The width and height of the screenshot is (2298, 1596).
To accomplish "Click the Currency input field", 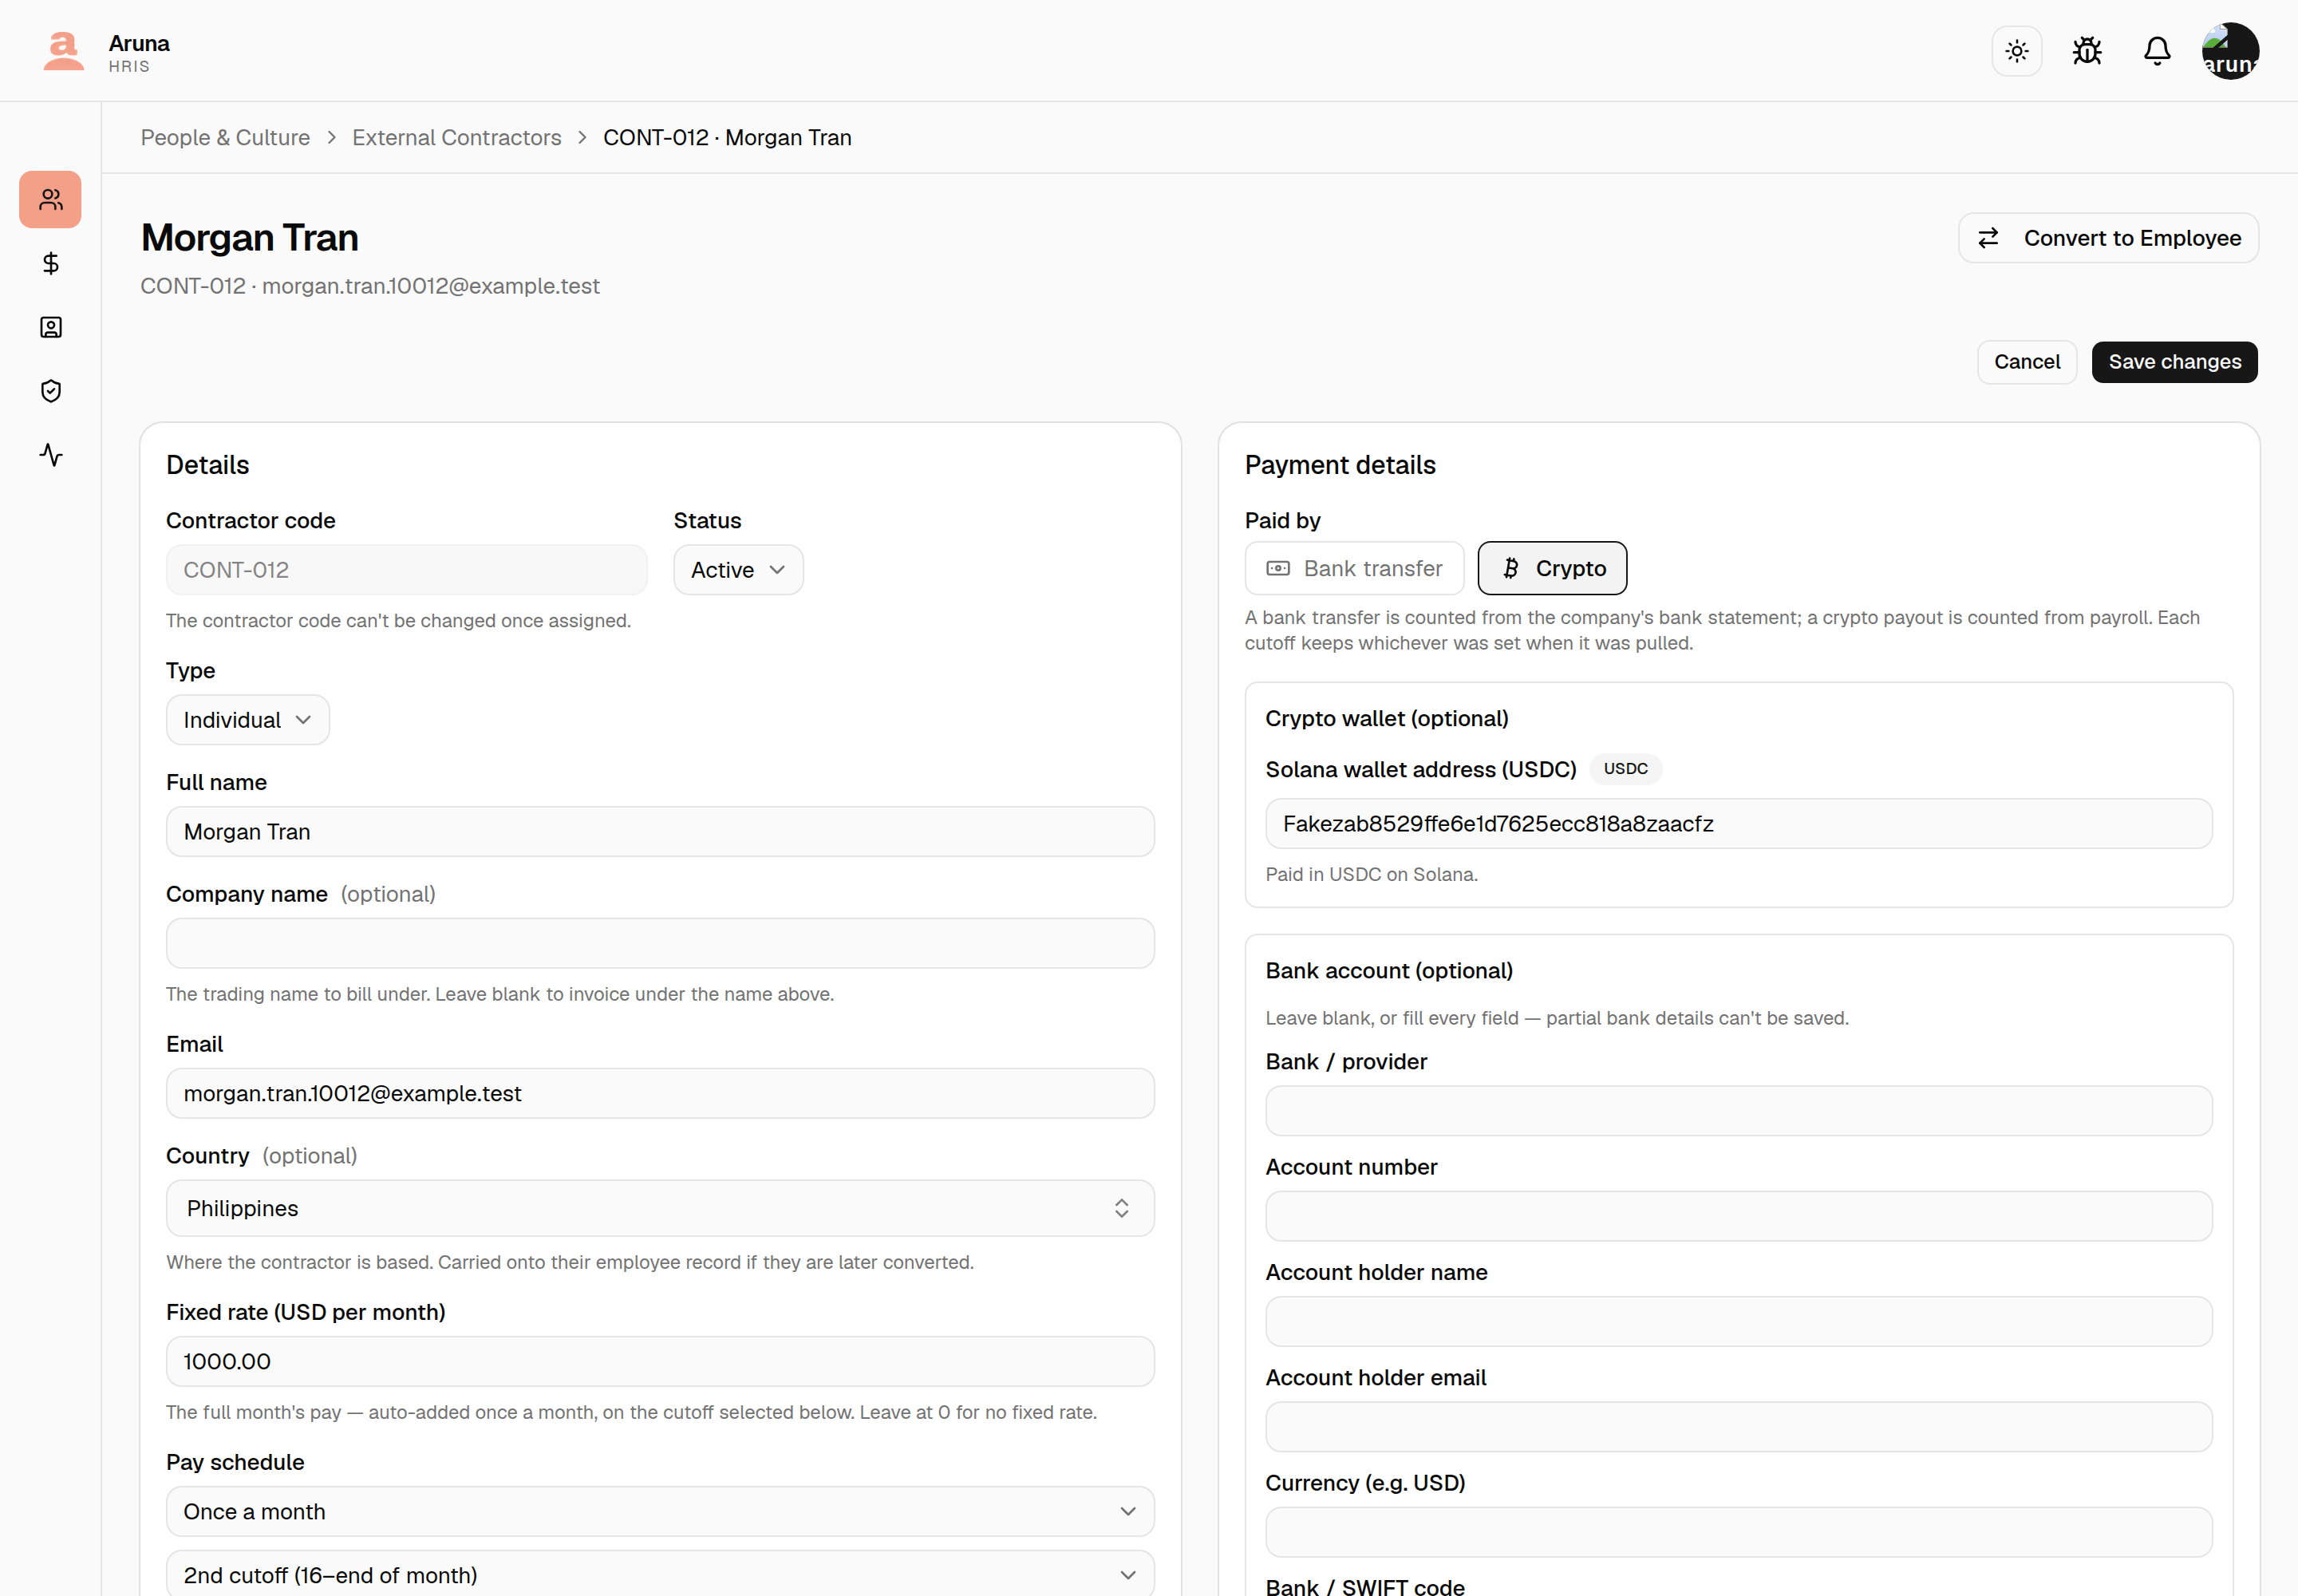I will coord(1738,1532).
